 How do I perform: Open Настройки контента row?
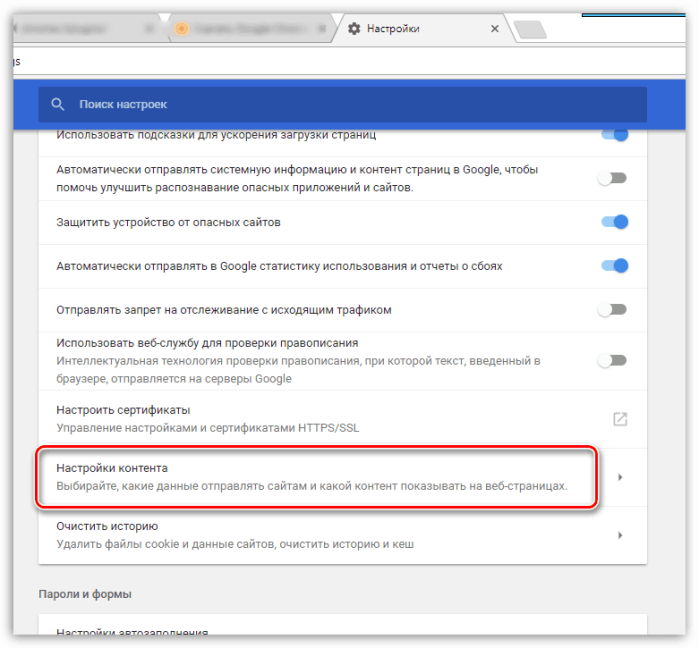[342, 477]
